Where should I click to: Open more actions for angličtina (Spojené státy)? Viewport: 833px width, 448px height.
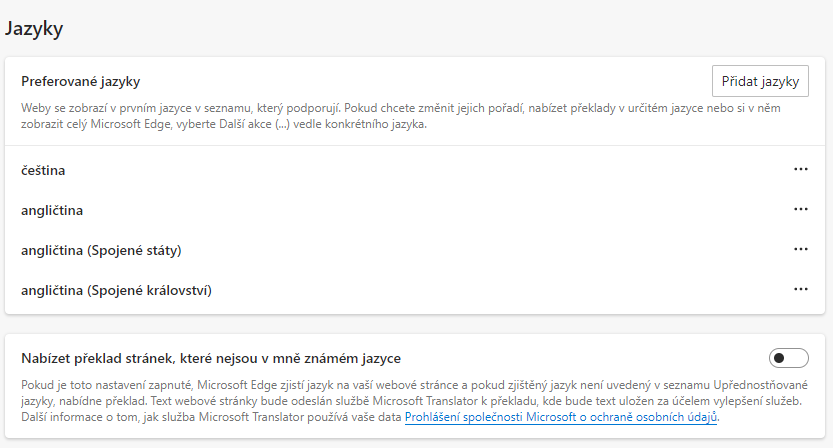point(800,249)
